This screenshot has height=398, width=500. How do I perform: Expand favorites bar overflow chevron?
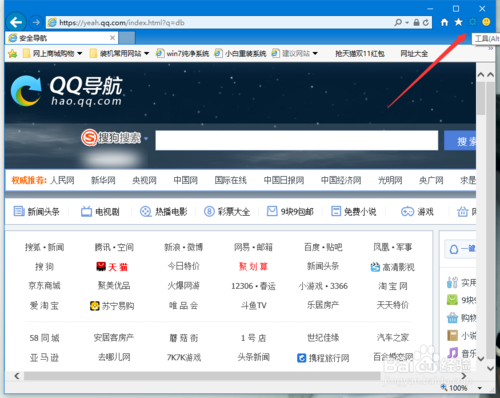tap(491, 49)
